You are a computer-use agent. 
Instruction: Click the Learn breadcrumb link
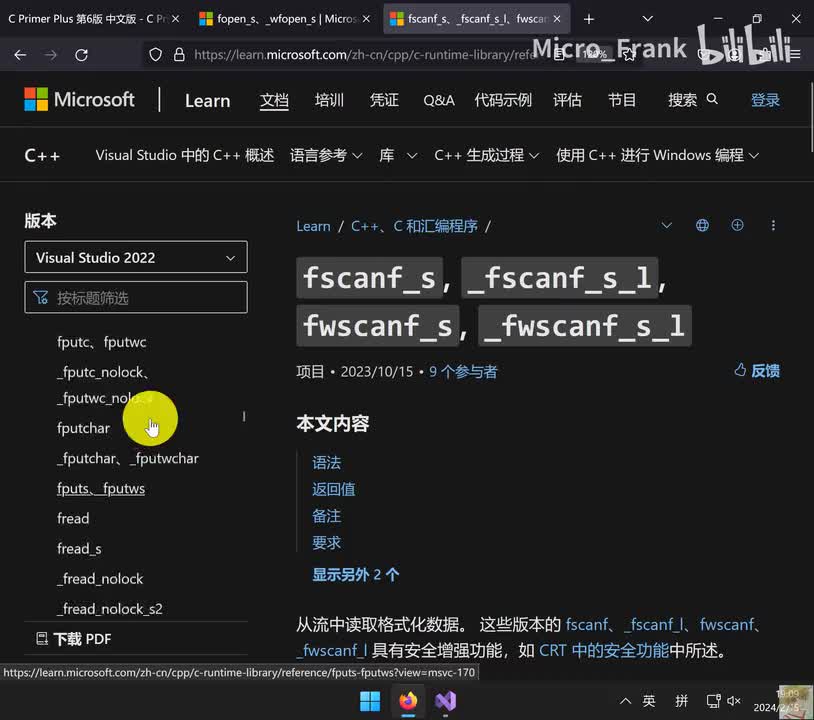[x=313, y=226]
